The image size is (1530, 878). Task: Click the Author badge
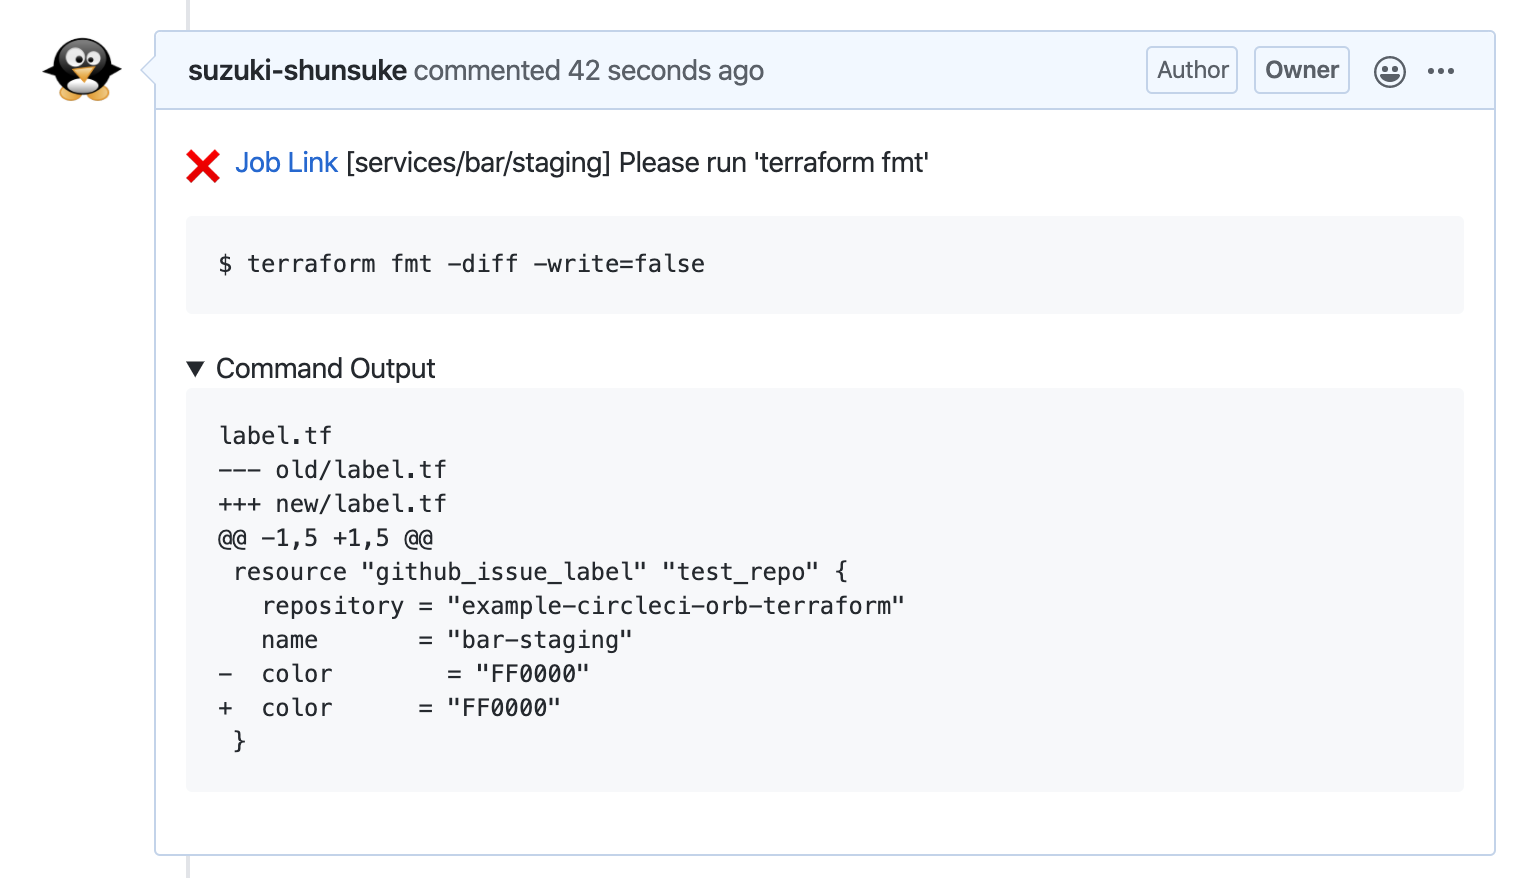(x=1191, y=70)
